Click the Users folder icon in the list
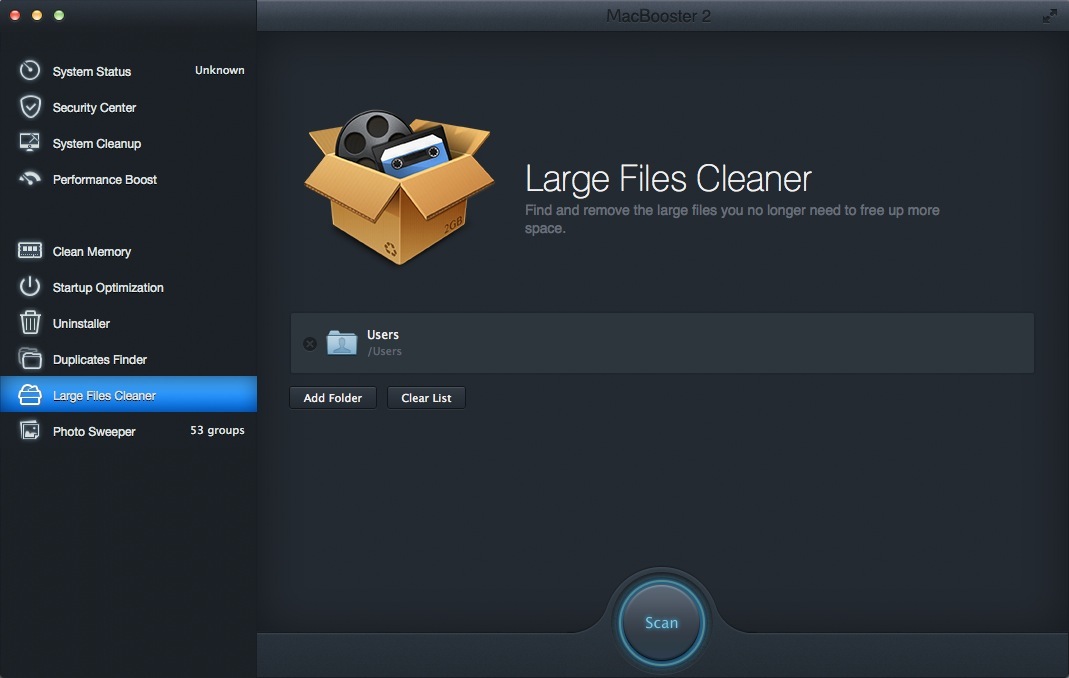This screenshot has height=678, width=1069. pyautogui.click(x=342, y=342)
